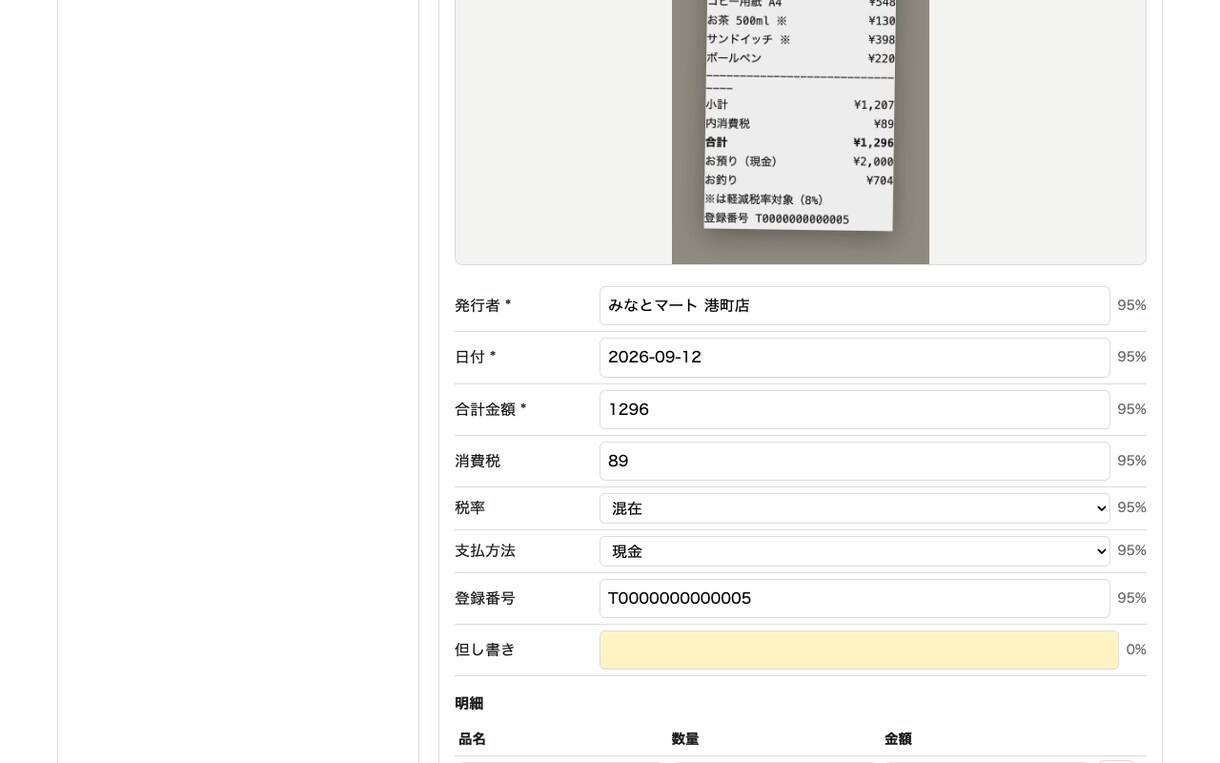The height and width of the screenshot is (763, 1220).
Task: Click the 0% confidence beside 但し書き
Action: click(1136, 650)
